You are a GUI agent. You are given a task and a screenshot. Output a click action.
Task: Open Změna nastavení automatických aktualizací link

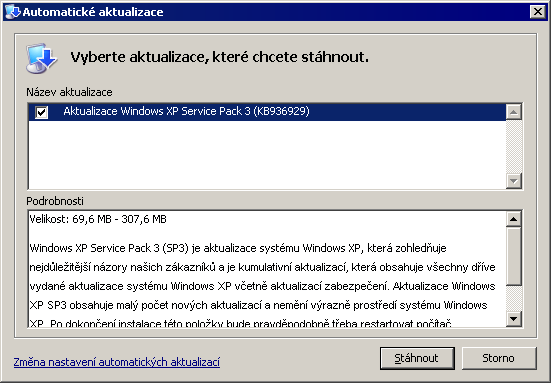[117, 362]
